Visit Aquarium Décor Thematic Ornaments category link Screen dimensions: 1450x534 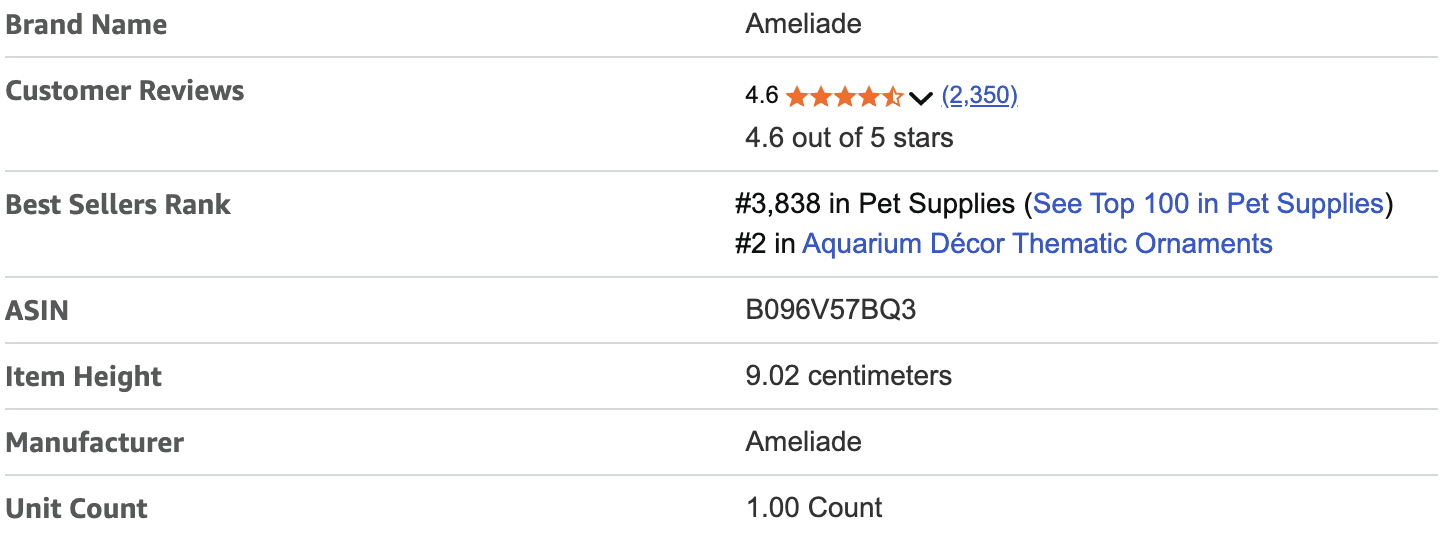pyautogui.click(x=1037, y=243)
